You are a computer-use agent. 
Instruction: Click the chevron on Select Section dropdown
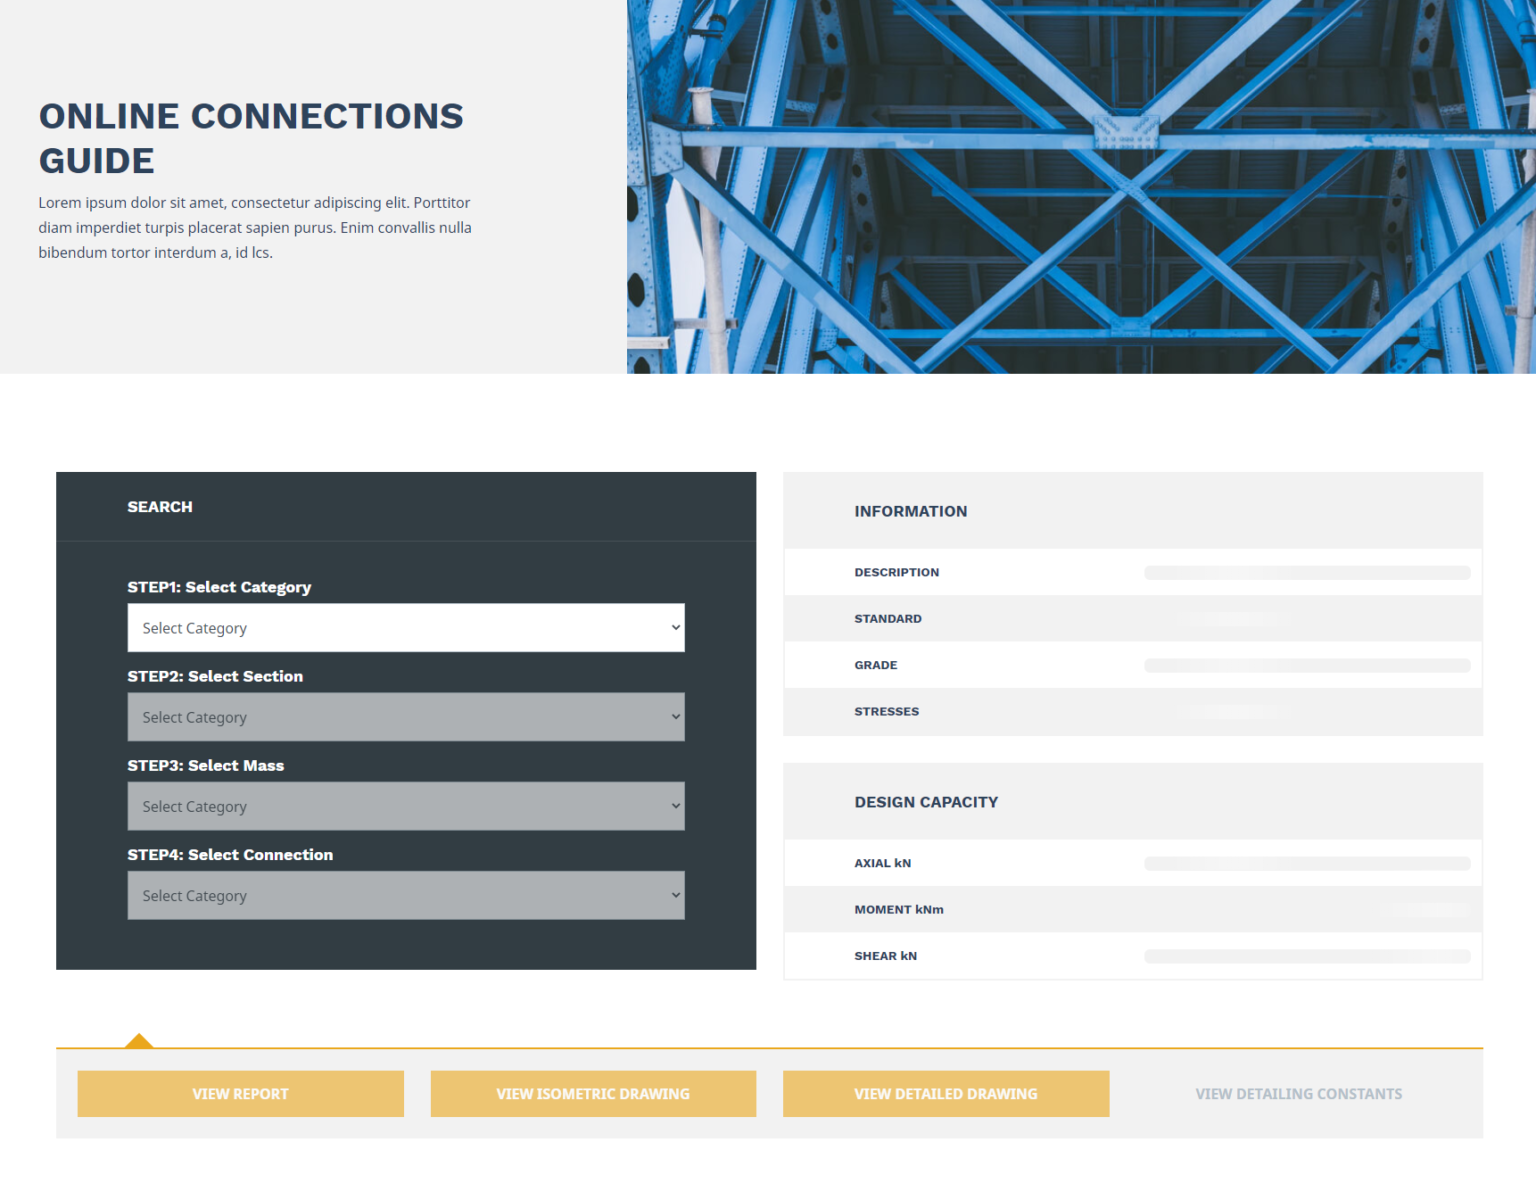pyautogui.click(x=673, y=716)
